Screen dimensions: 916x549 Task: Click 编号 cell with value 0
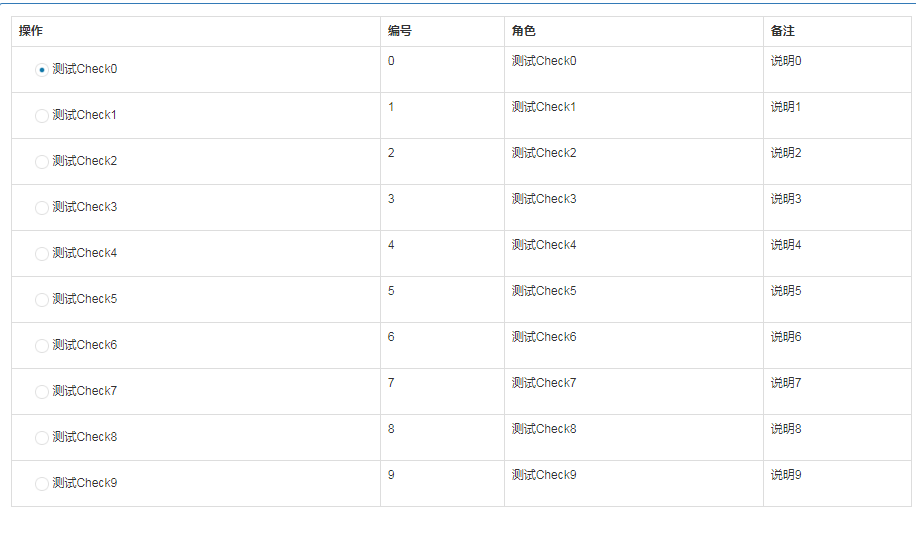coord(442,70)
